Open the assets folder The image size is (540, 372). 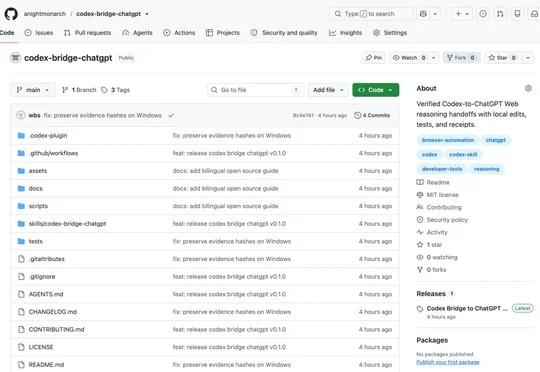click(38, 170)
